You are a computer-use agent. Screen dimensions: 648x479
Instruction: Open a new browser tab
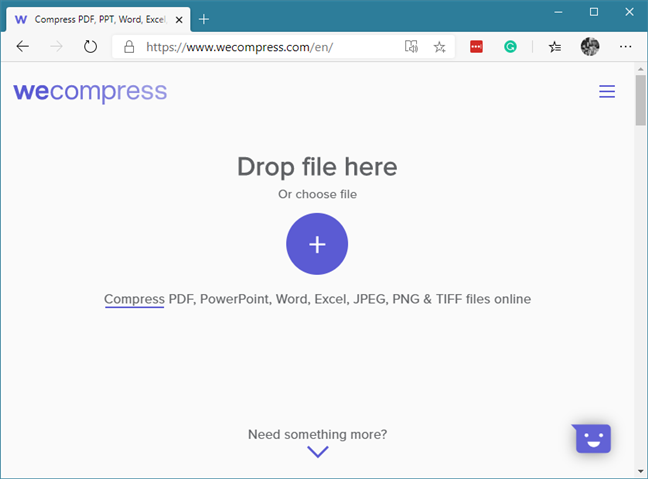pos(204,19)
